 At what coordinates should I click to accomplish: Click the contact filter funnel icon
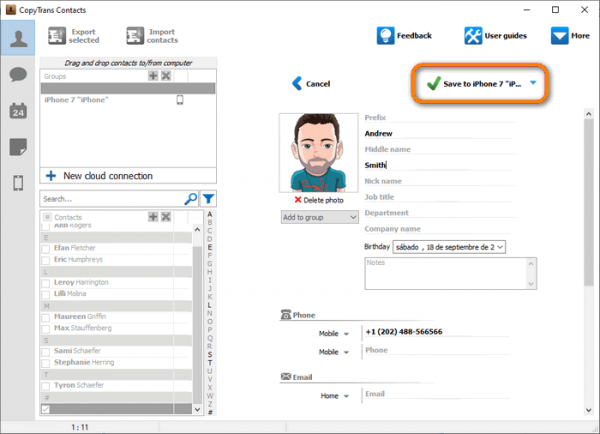pos(209,199)
